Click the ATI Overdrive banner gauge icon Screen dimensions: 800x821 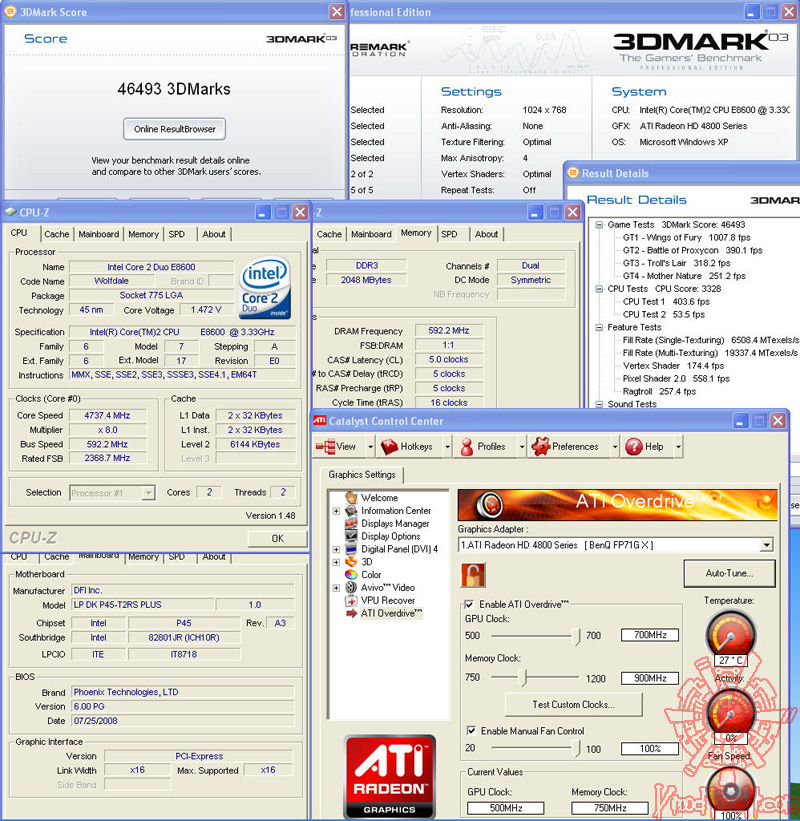click(x=490, y=505)
